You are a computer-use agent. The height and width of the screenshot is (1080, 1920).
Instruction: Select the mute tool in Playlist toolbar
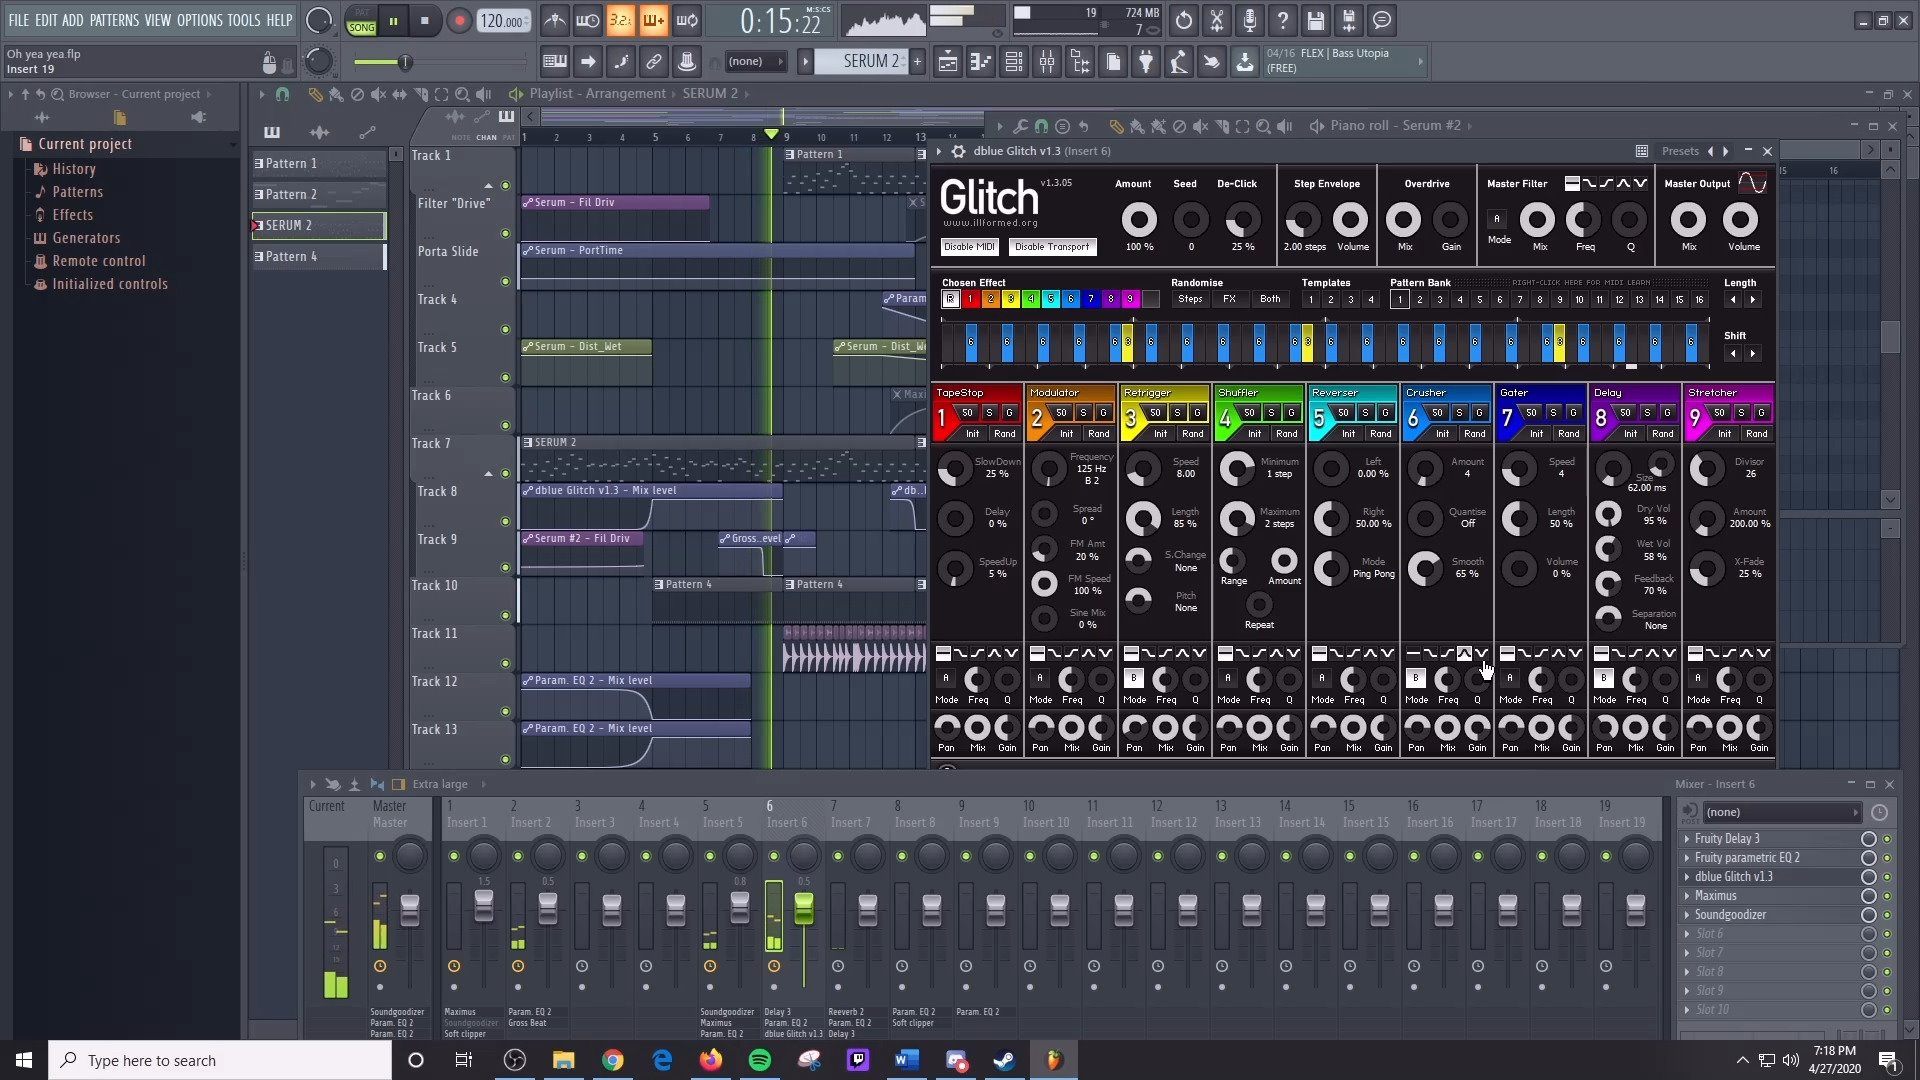[x=378, y=95]
